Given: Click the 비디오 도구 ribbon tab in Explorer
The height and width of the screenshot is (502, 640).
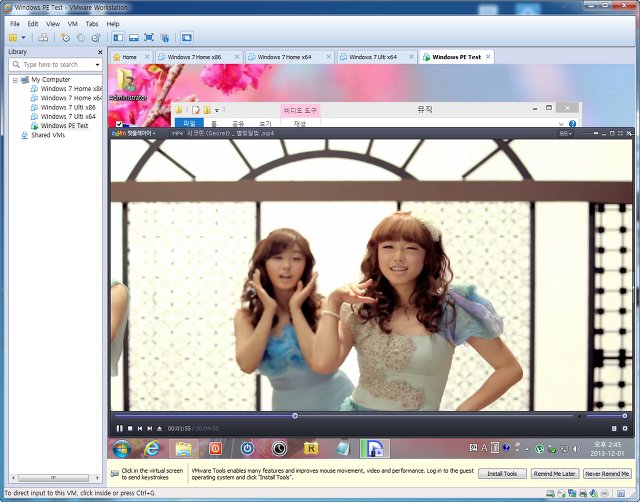Looking at the screenshot, I should click(x=300, y=111).
